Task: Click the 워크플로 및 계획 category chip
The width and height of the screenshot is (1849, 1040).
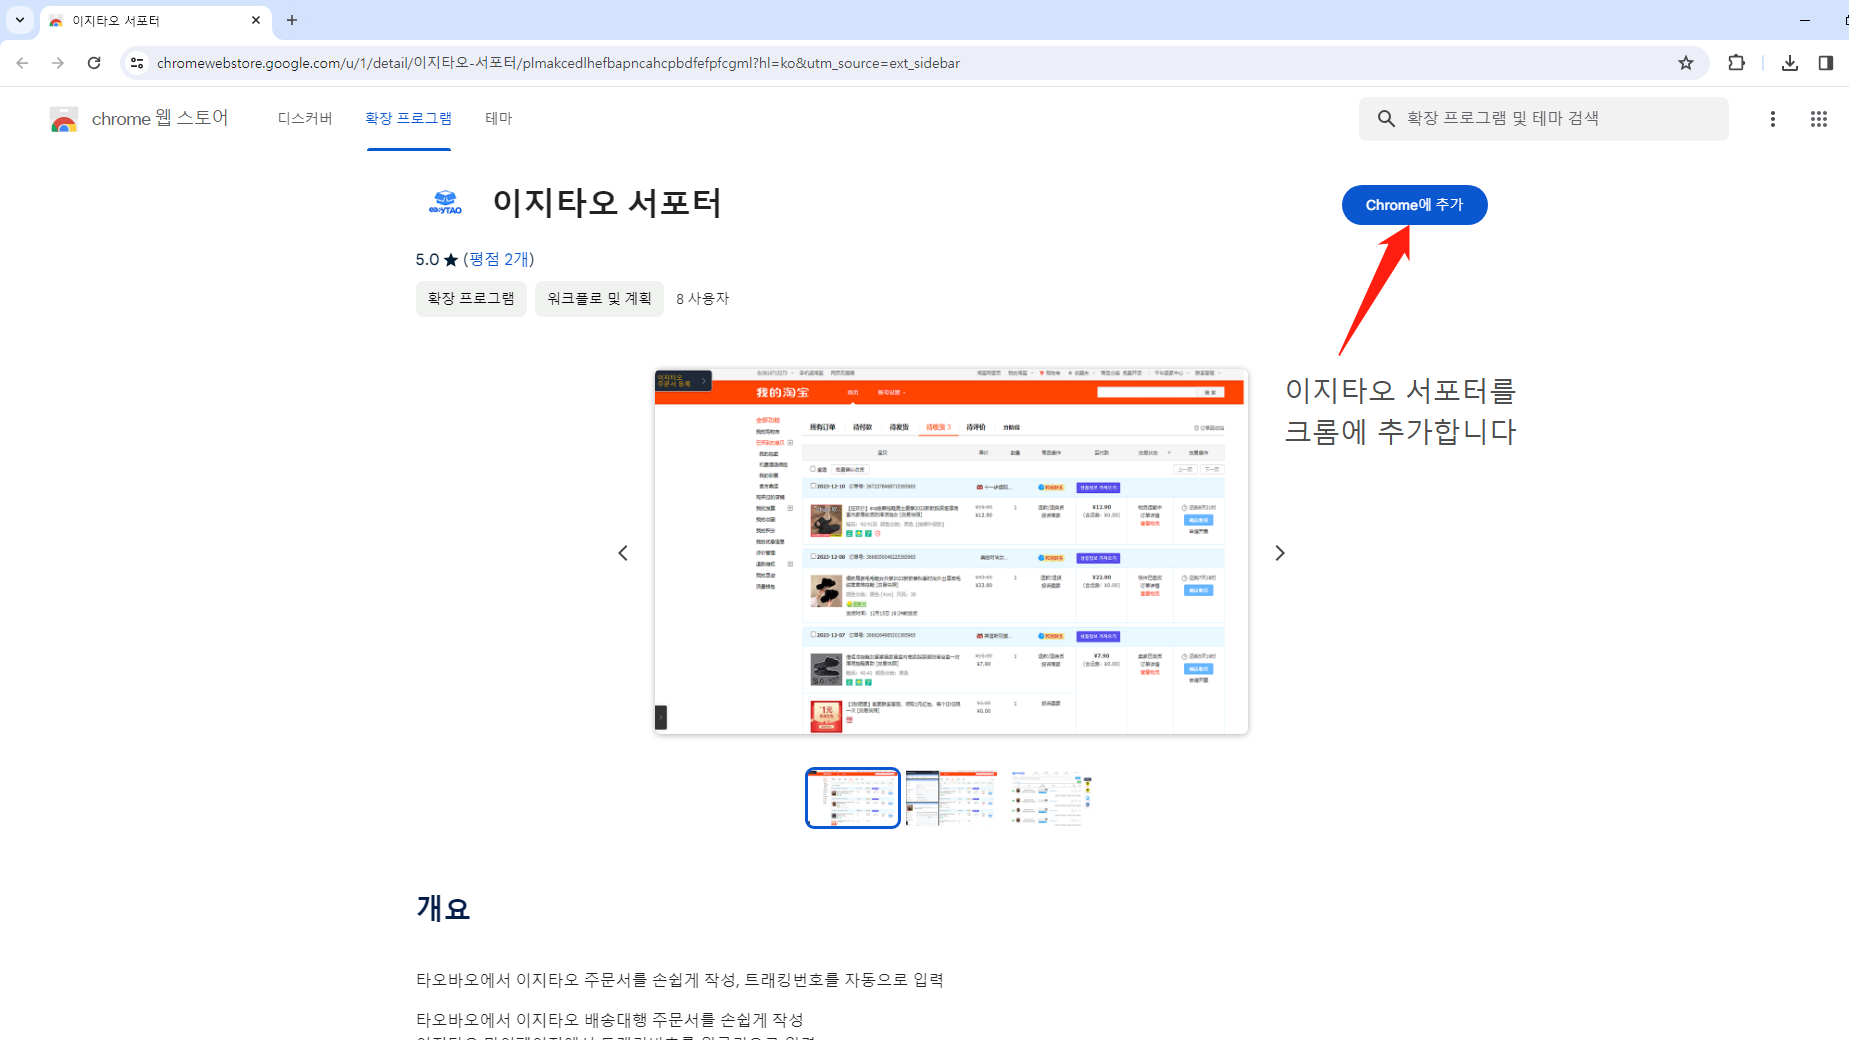Action: coord(599,299)
